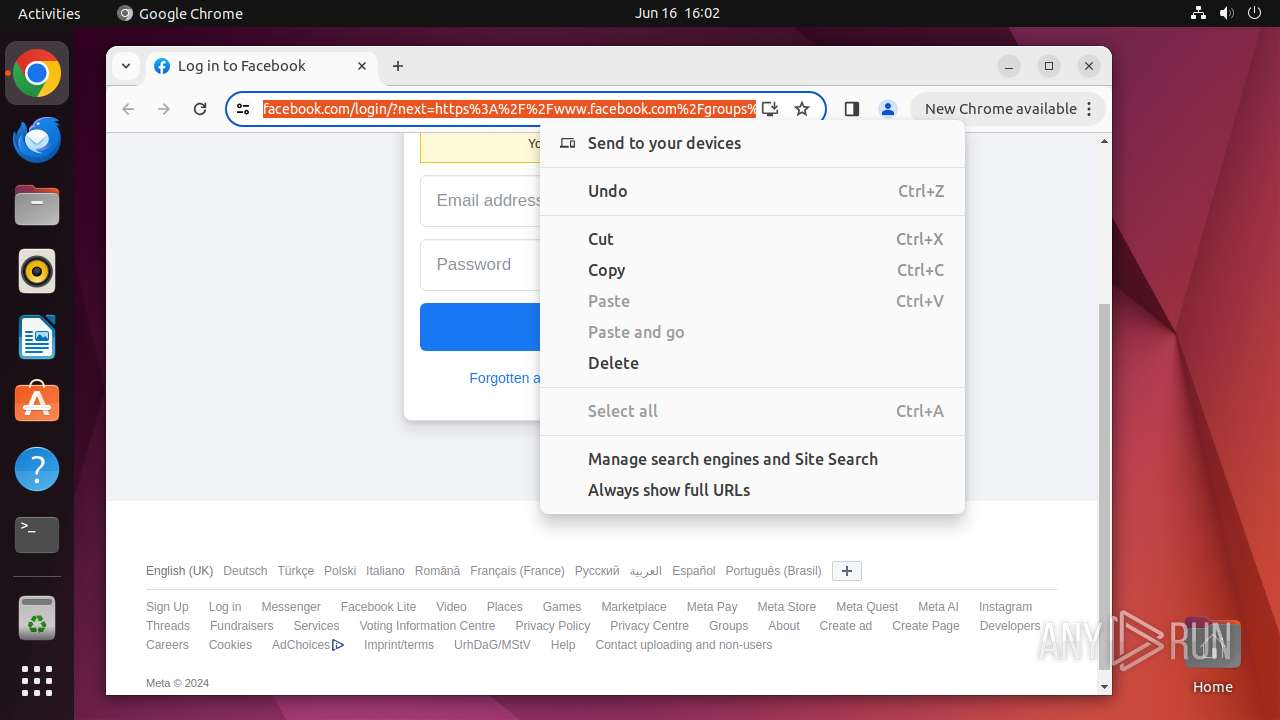
Task: Reload the Facebook page
Action: pyautogui.click(x=200, y=109)
